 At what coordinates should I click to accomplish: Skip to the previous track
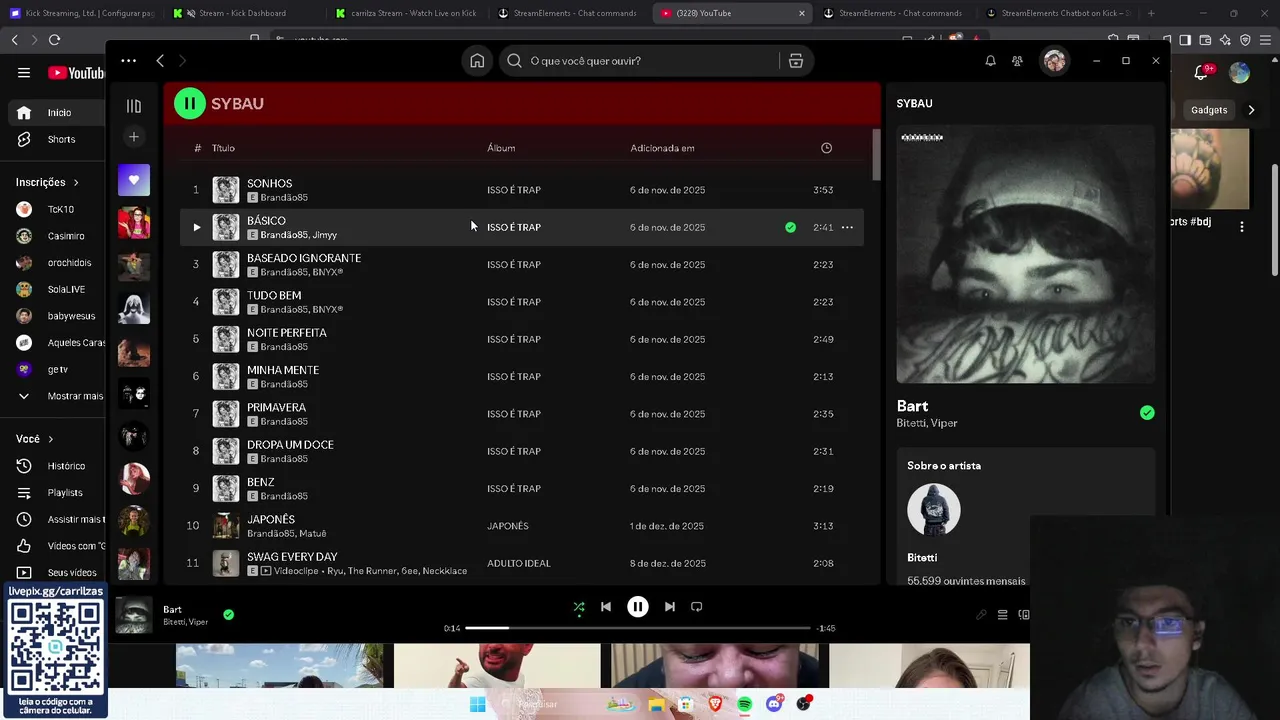pos(605,607)
